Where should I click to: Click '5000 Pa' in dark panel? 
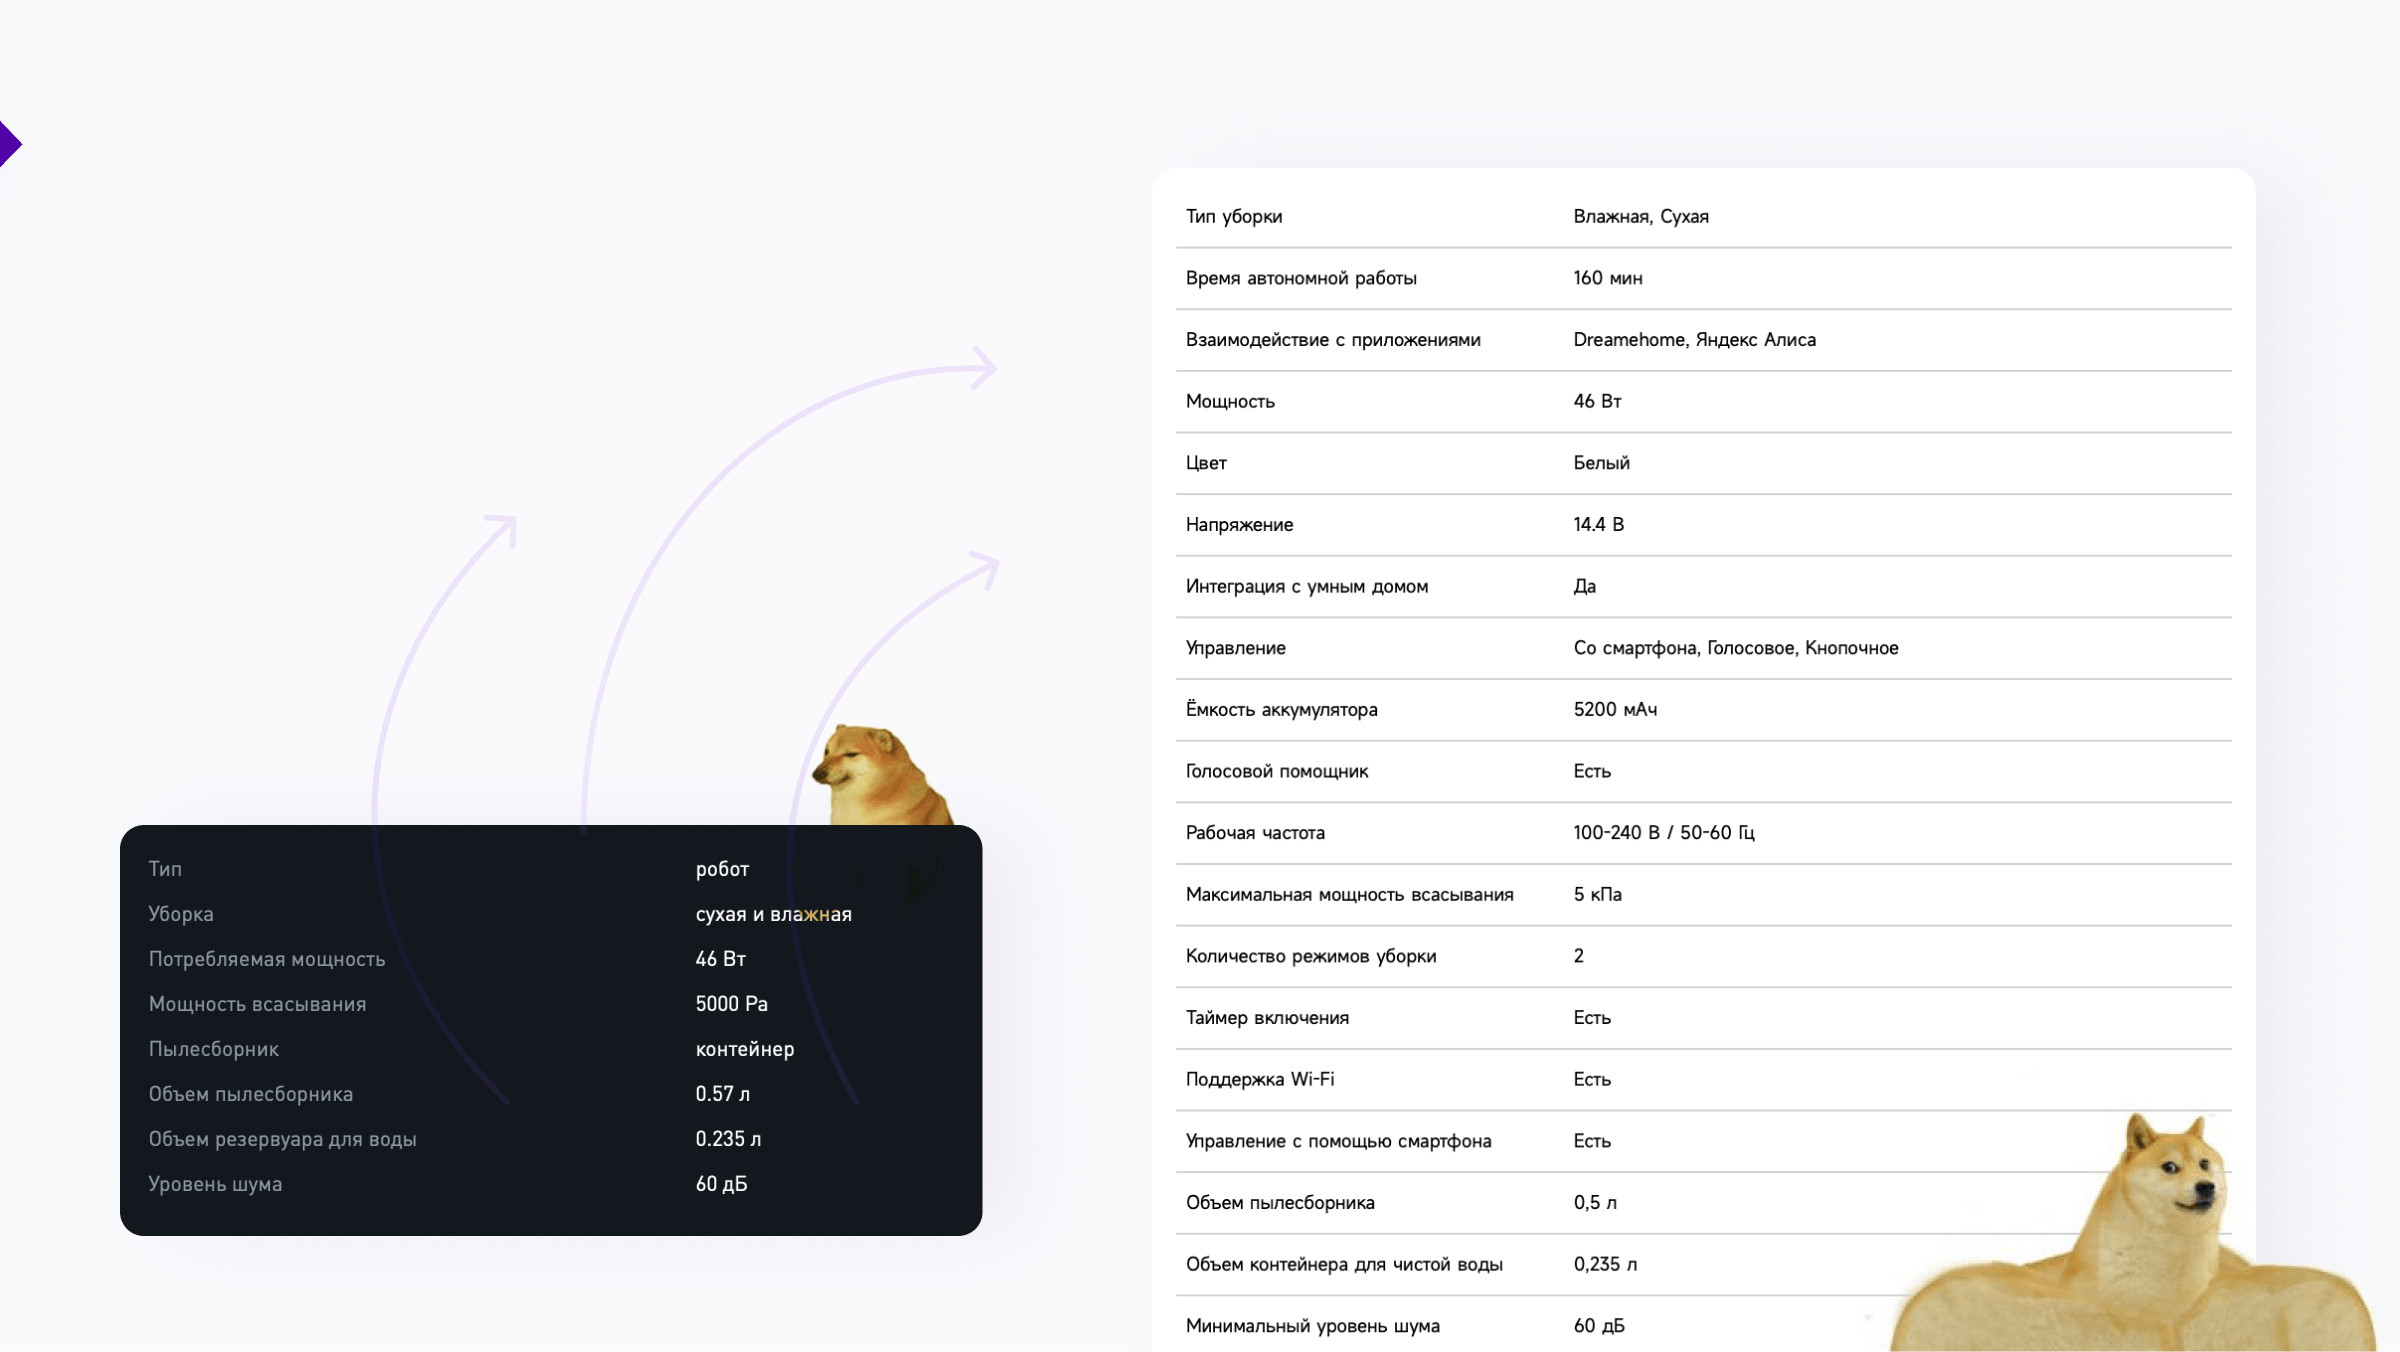[731, 1004]
